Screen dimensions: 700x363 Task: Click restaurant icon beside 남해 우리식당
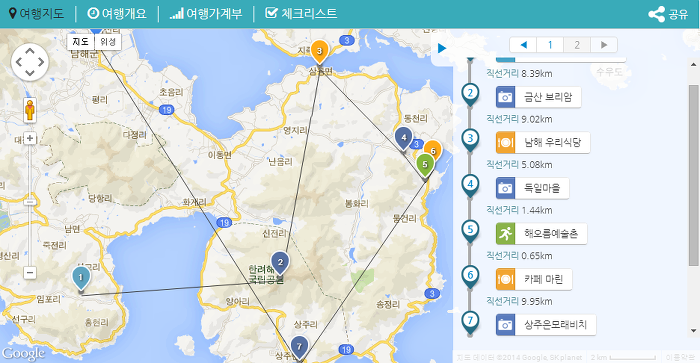coord(505,143)
